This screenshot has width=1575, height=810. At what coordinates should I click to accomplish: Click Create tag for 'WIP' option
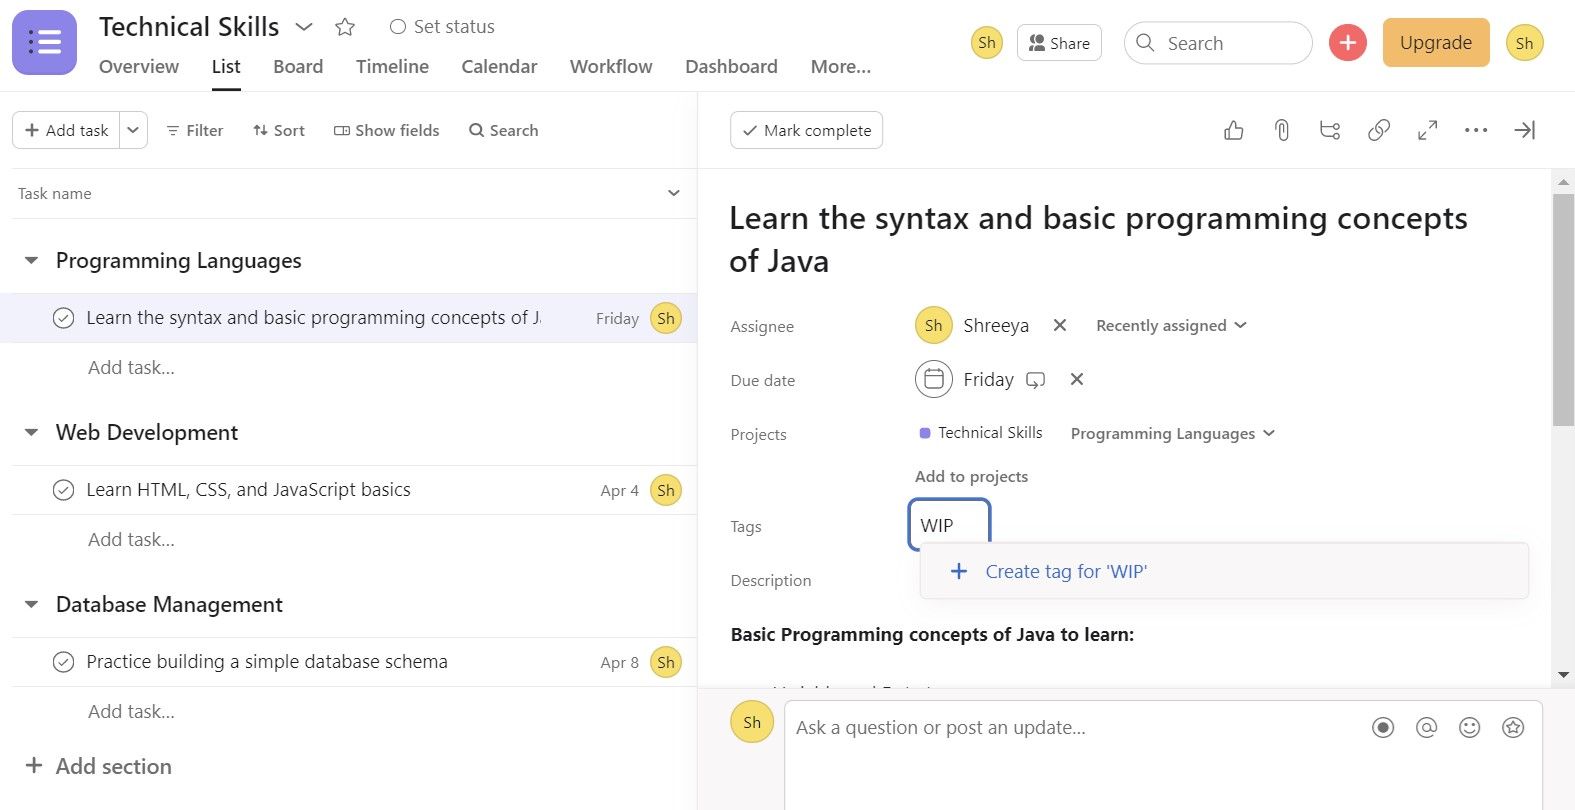(1065, 572)
